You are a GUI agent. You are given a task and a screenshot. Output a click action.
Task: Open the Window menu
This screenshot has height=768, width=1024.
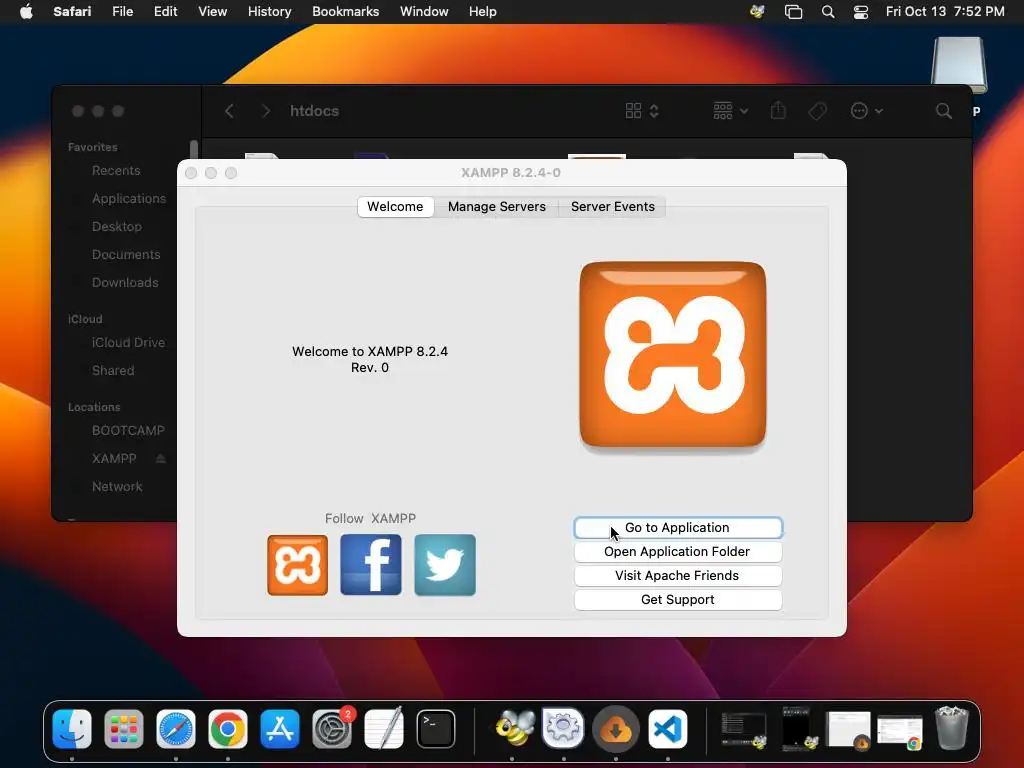[x=424, y=12]
